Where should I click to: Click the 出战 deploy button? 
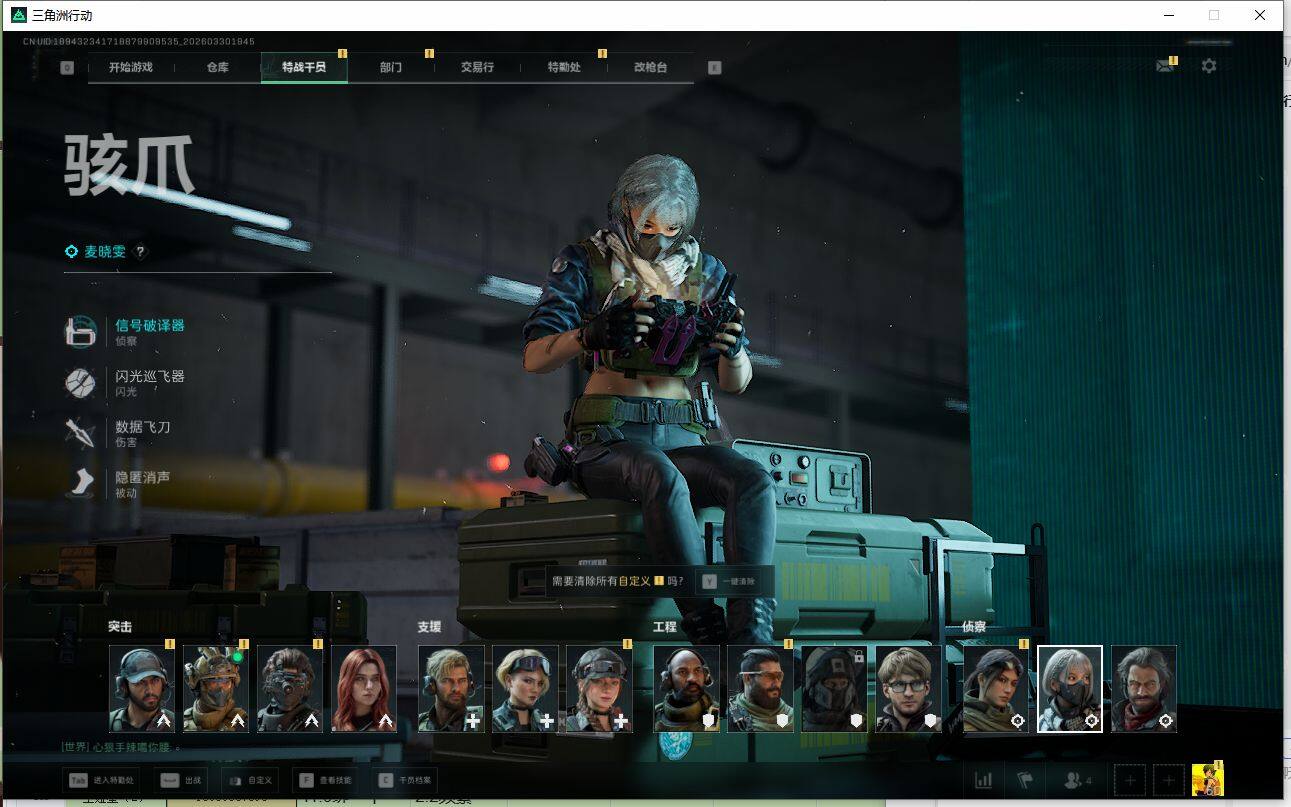click(182, 780)
